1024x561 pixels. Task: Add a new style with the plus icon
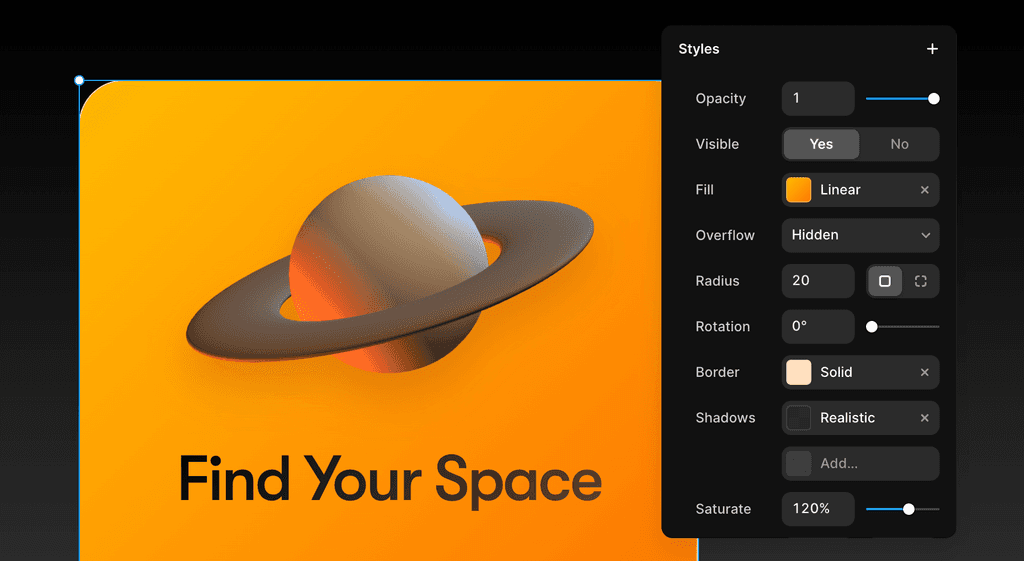click(x=932, y=49)
